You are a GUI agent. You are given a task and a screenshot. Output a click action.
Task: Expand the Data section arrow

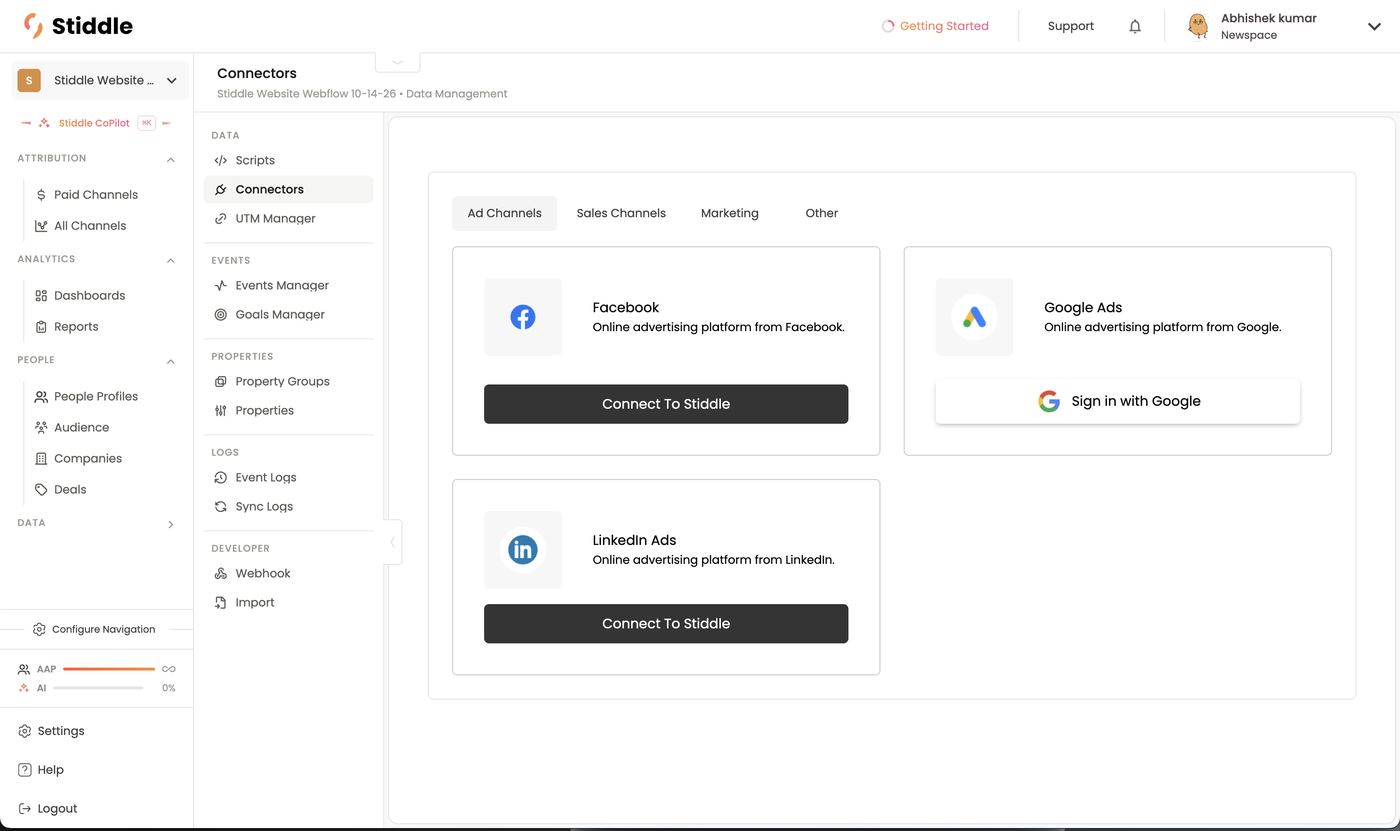click(x=170, y=524)
